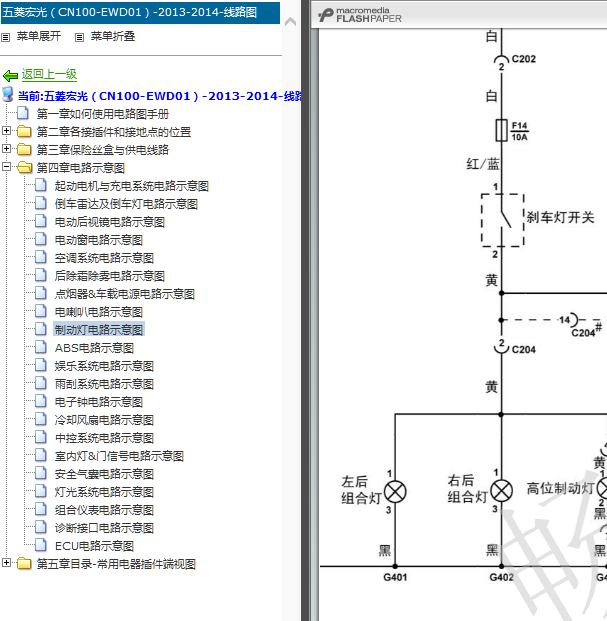Click the page icon beside 制动灯电路示意图
Screen dimensions: 607x621
coord(41,329)
